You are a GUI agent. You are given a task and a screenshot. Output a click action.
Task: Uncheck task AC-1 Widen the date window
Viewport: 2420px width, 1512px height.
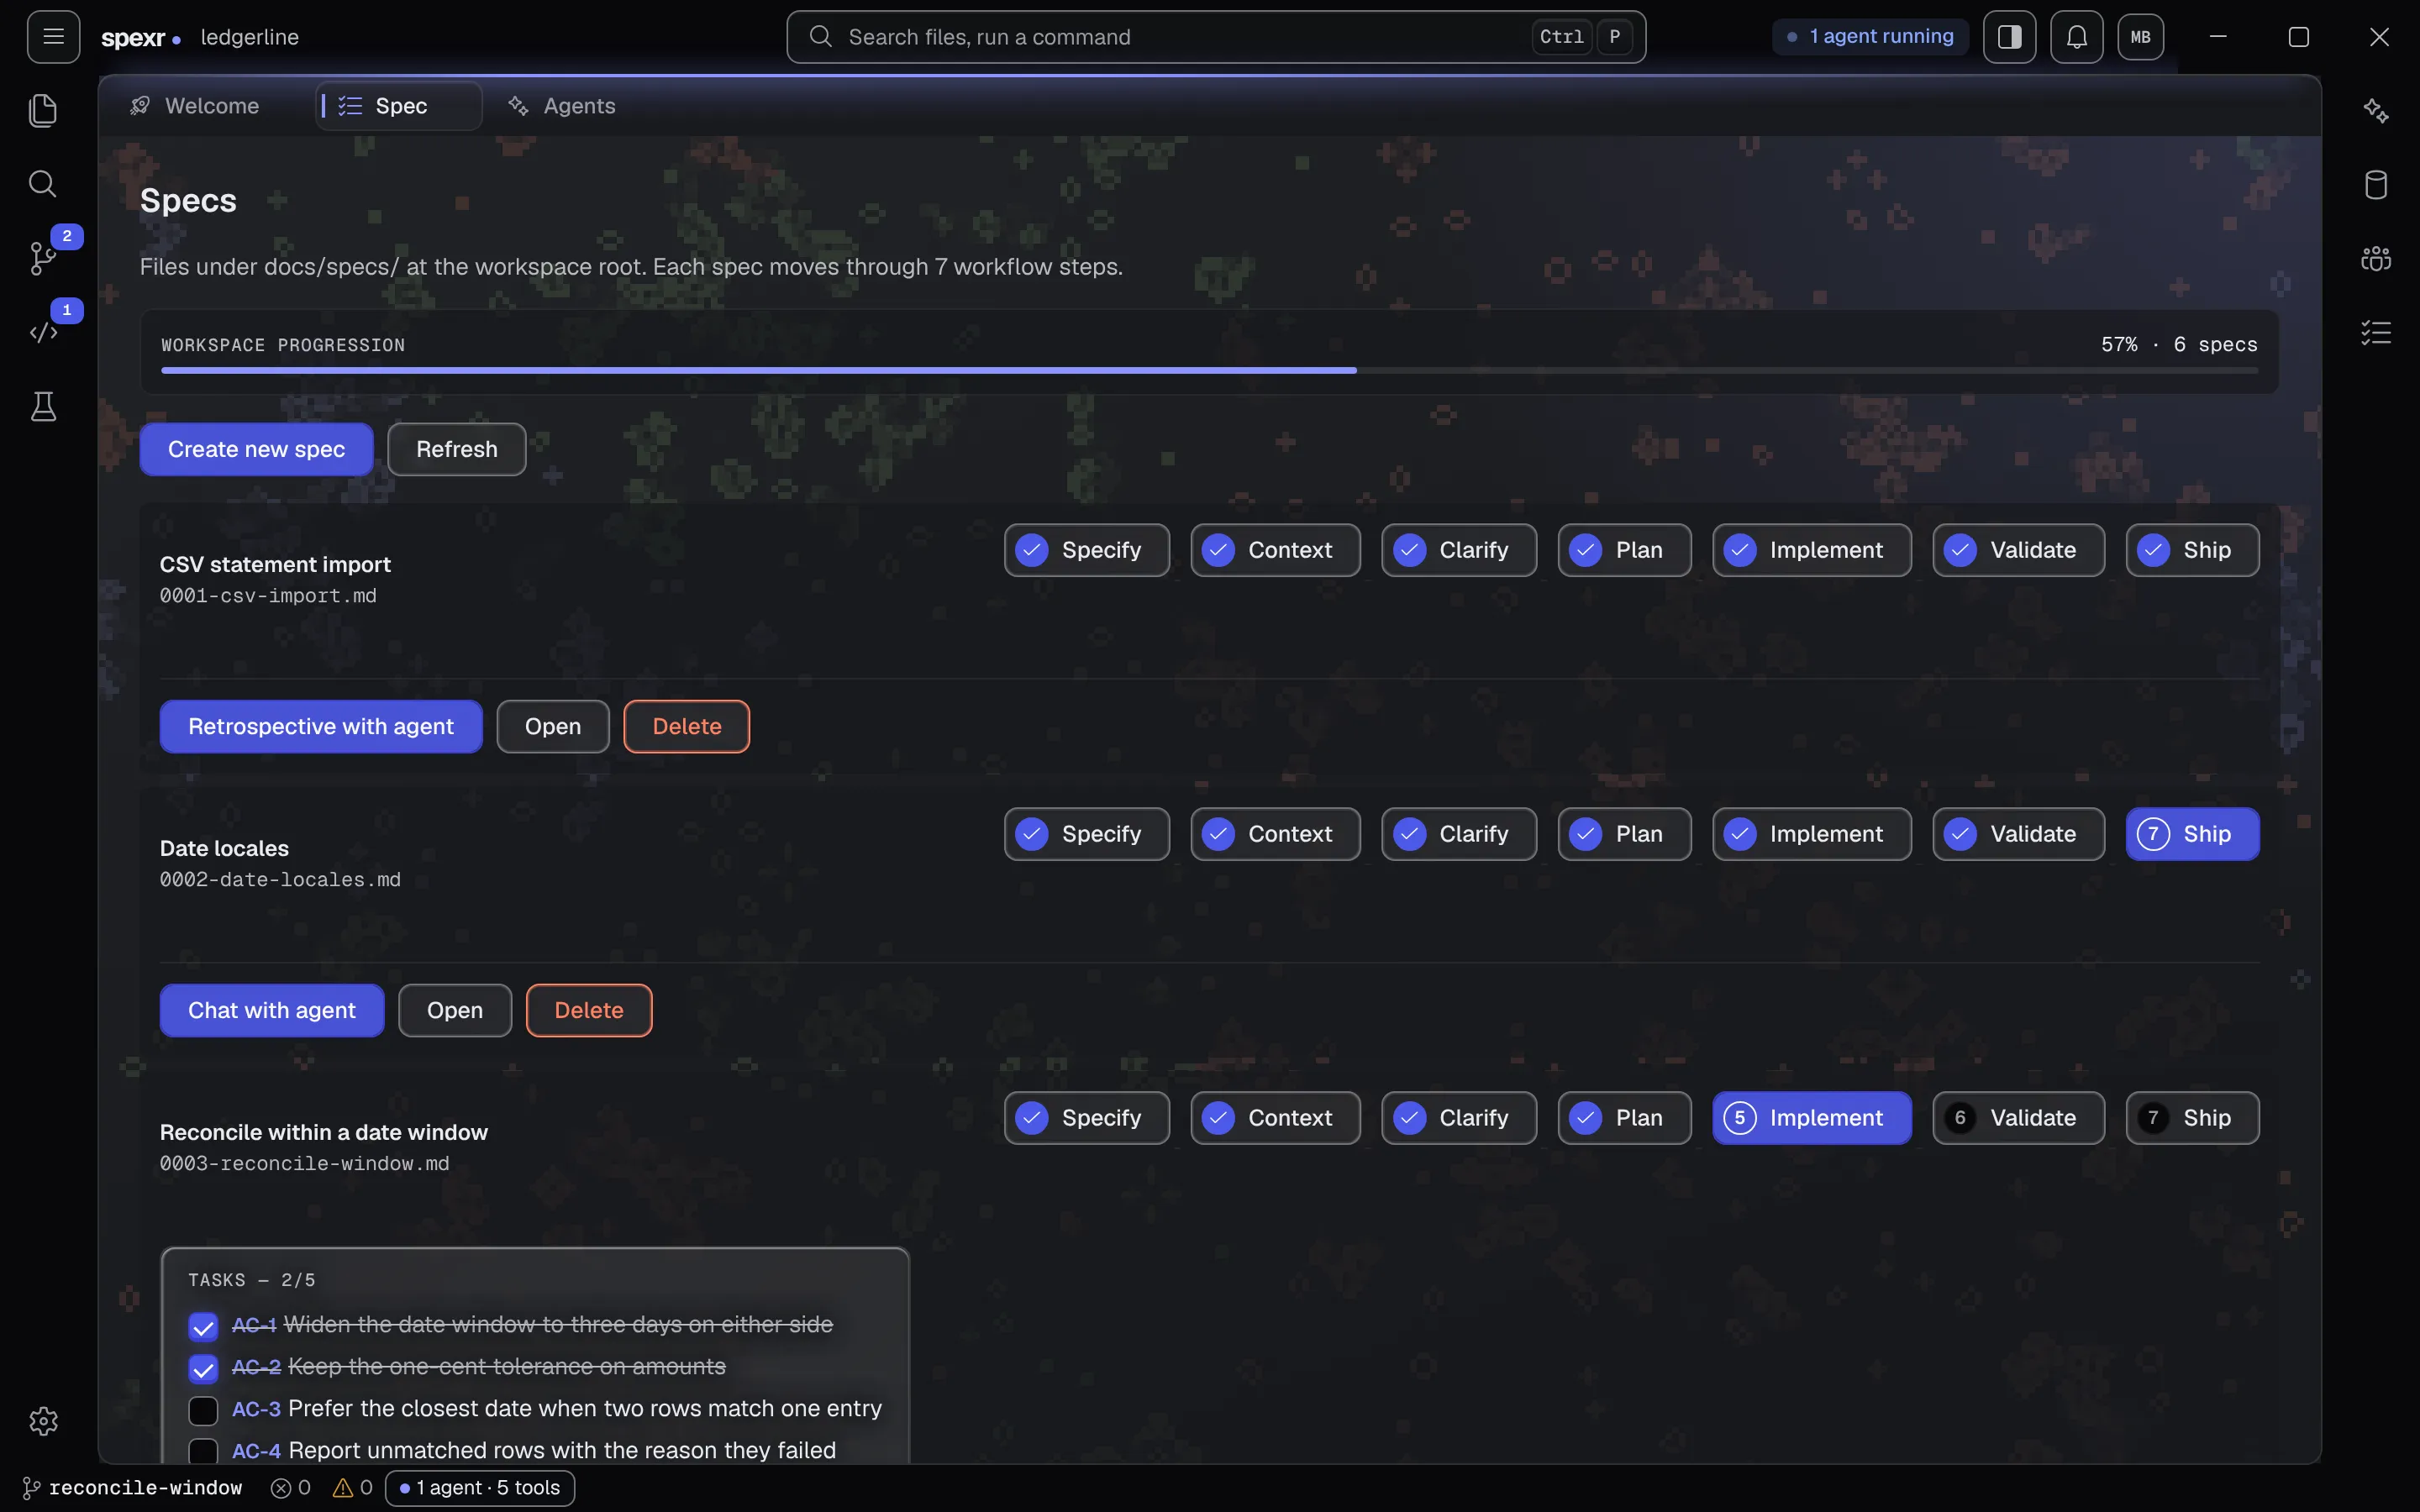point(203,1326)
